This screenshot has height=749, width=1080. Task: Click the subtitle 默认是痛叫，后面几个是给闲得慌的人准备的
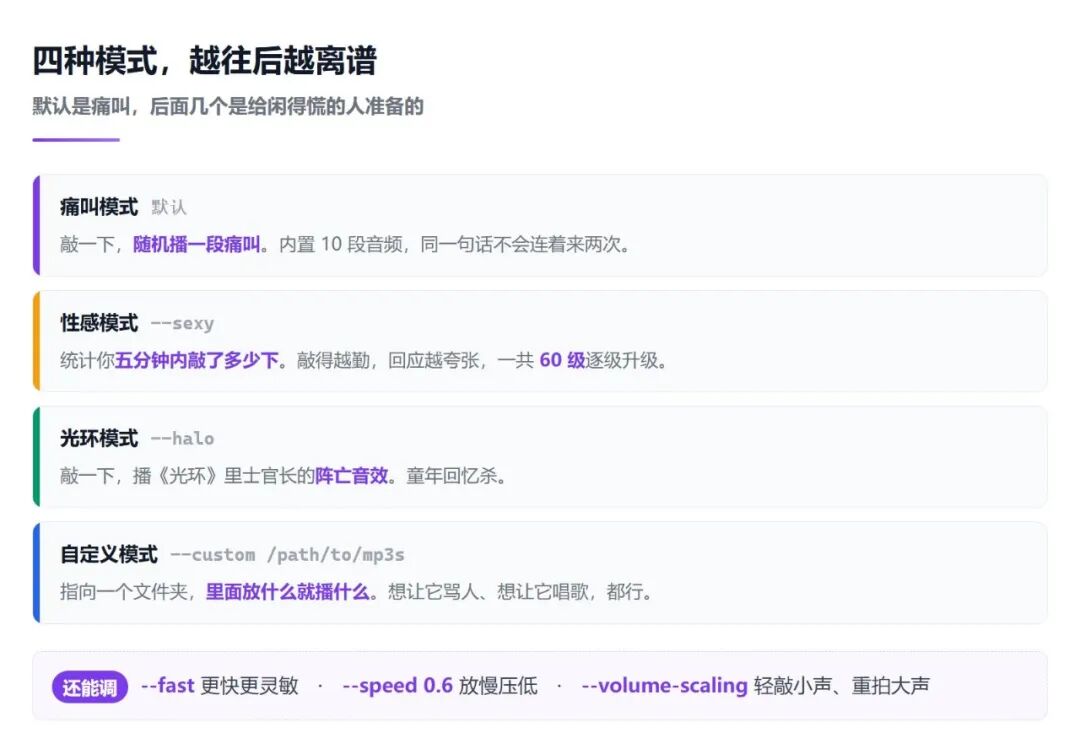click(x=228, y=106)
